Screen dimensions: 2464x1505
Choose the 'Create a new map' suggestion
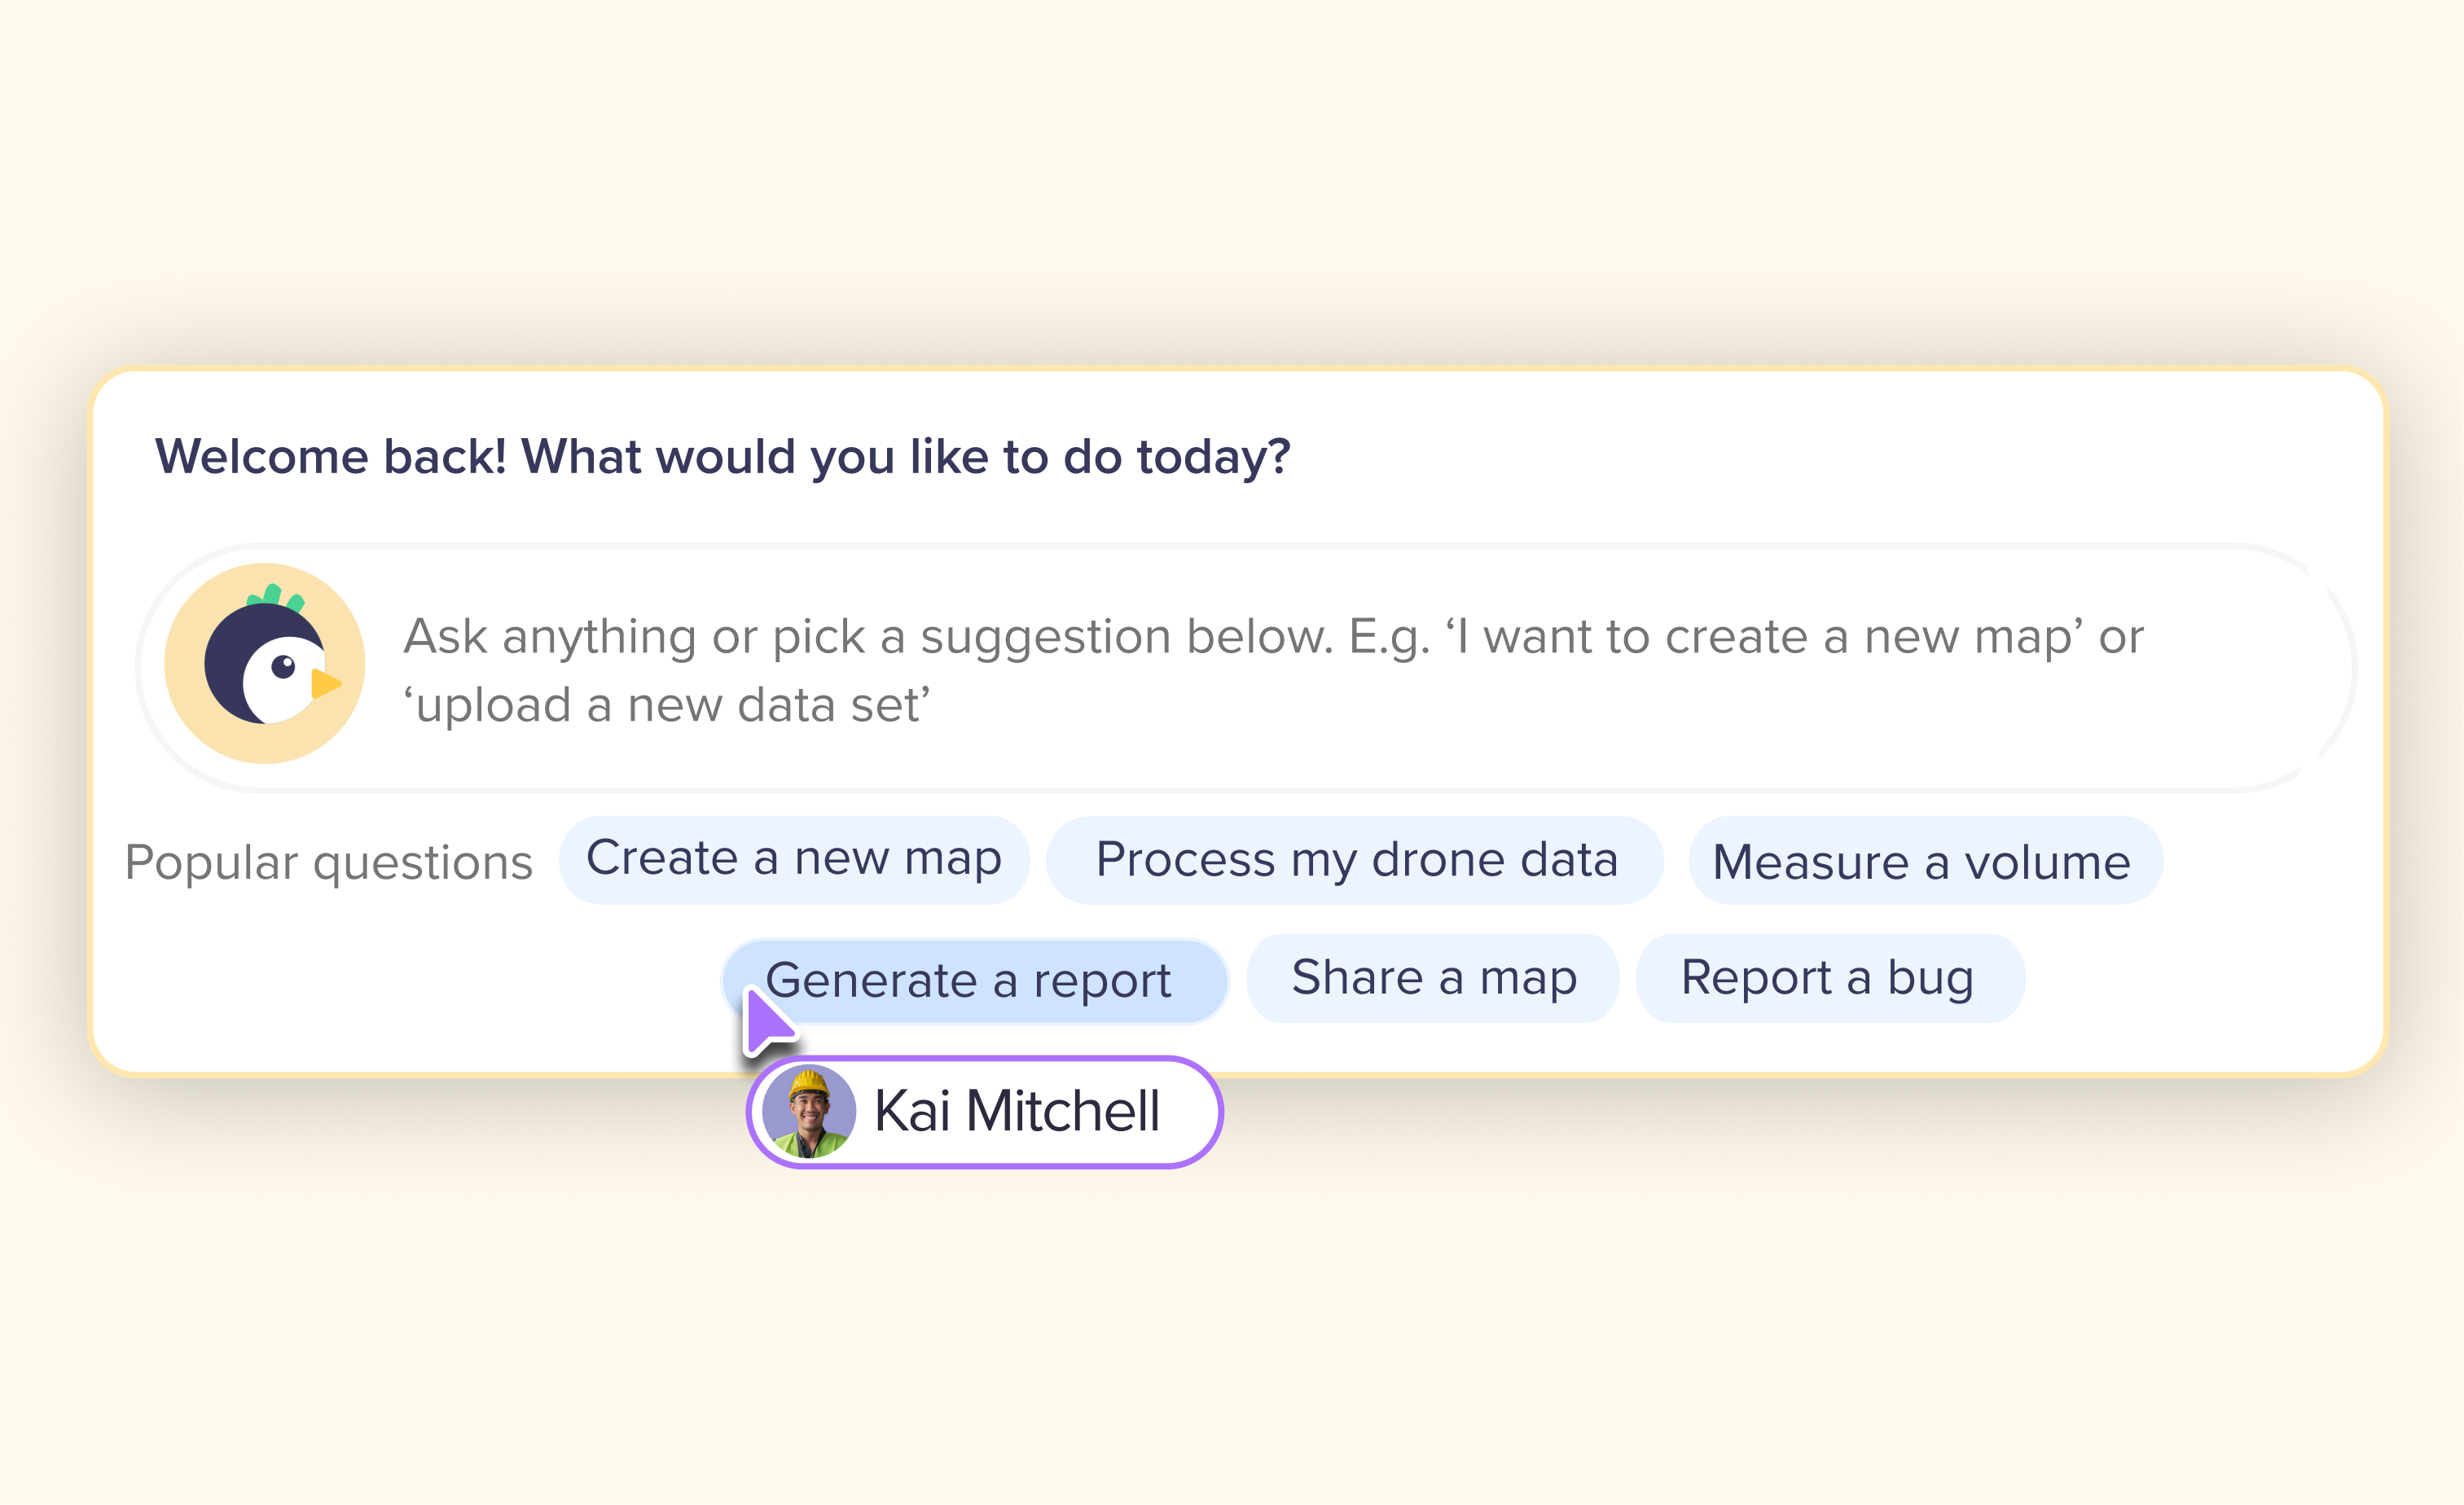pos(794,860)
